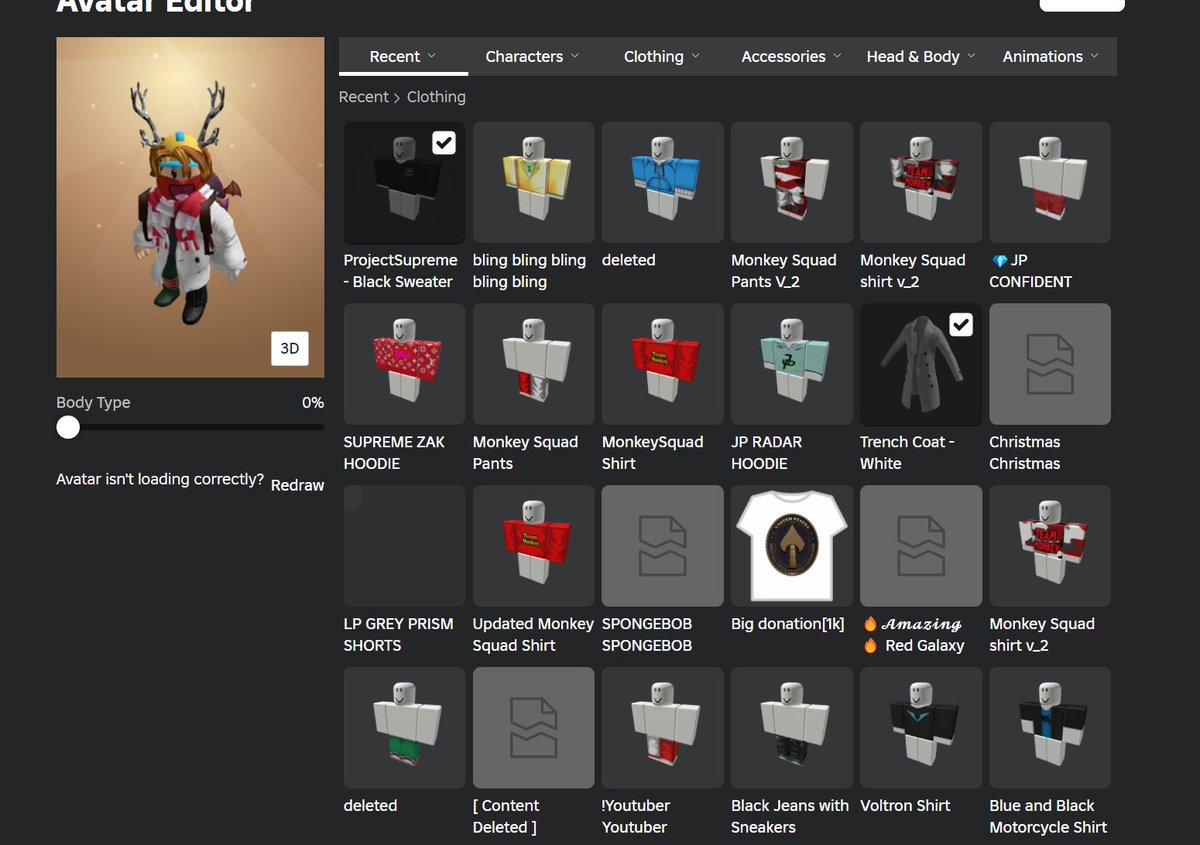Expand the Clothing dropdown arrow
The width and height of the screenshot is (1200, 845).
click(x=695, y=56)
